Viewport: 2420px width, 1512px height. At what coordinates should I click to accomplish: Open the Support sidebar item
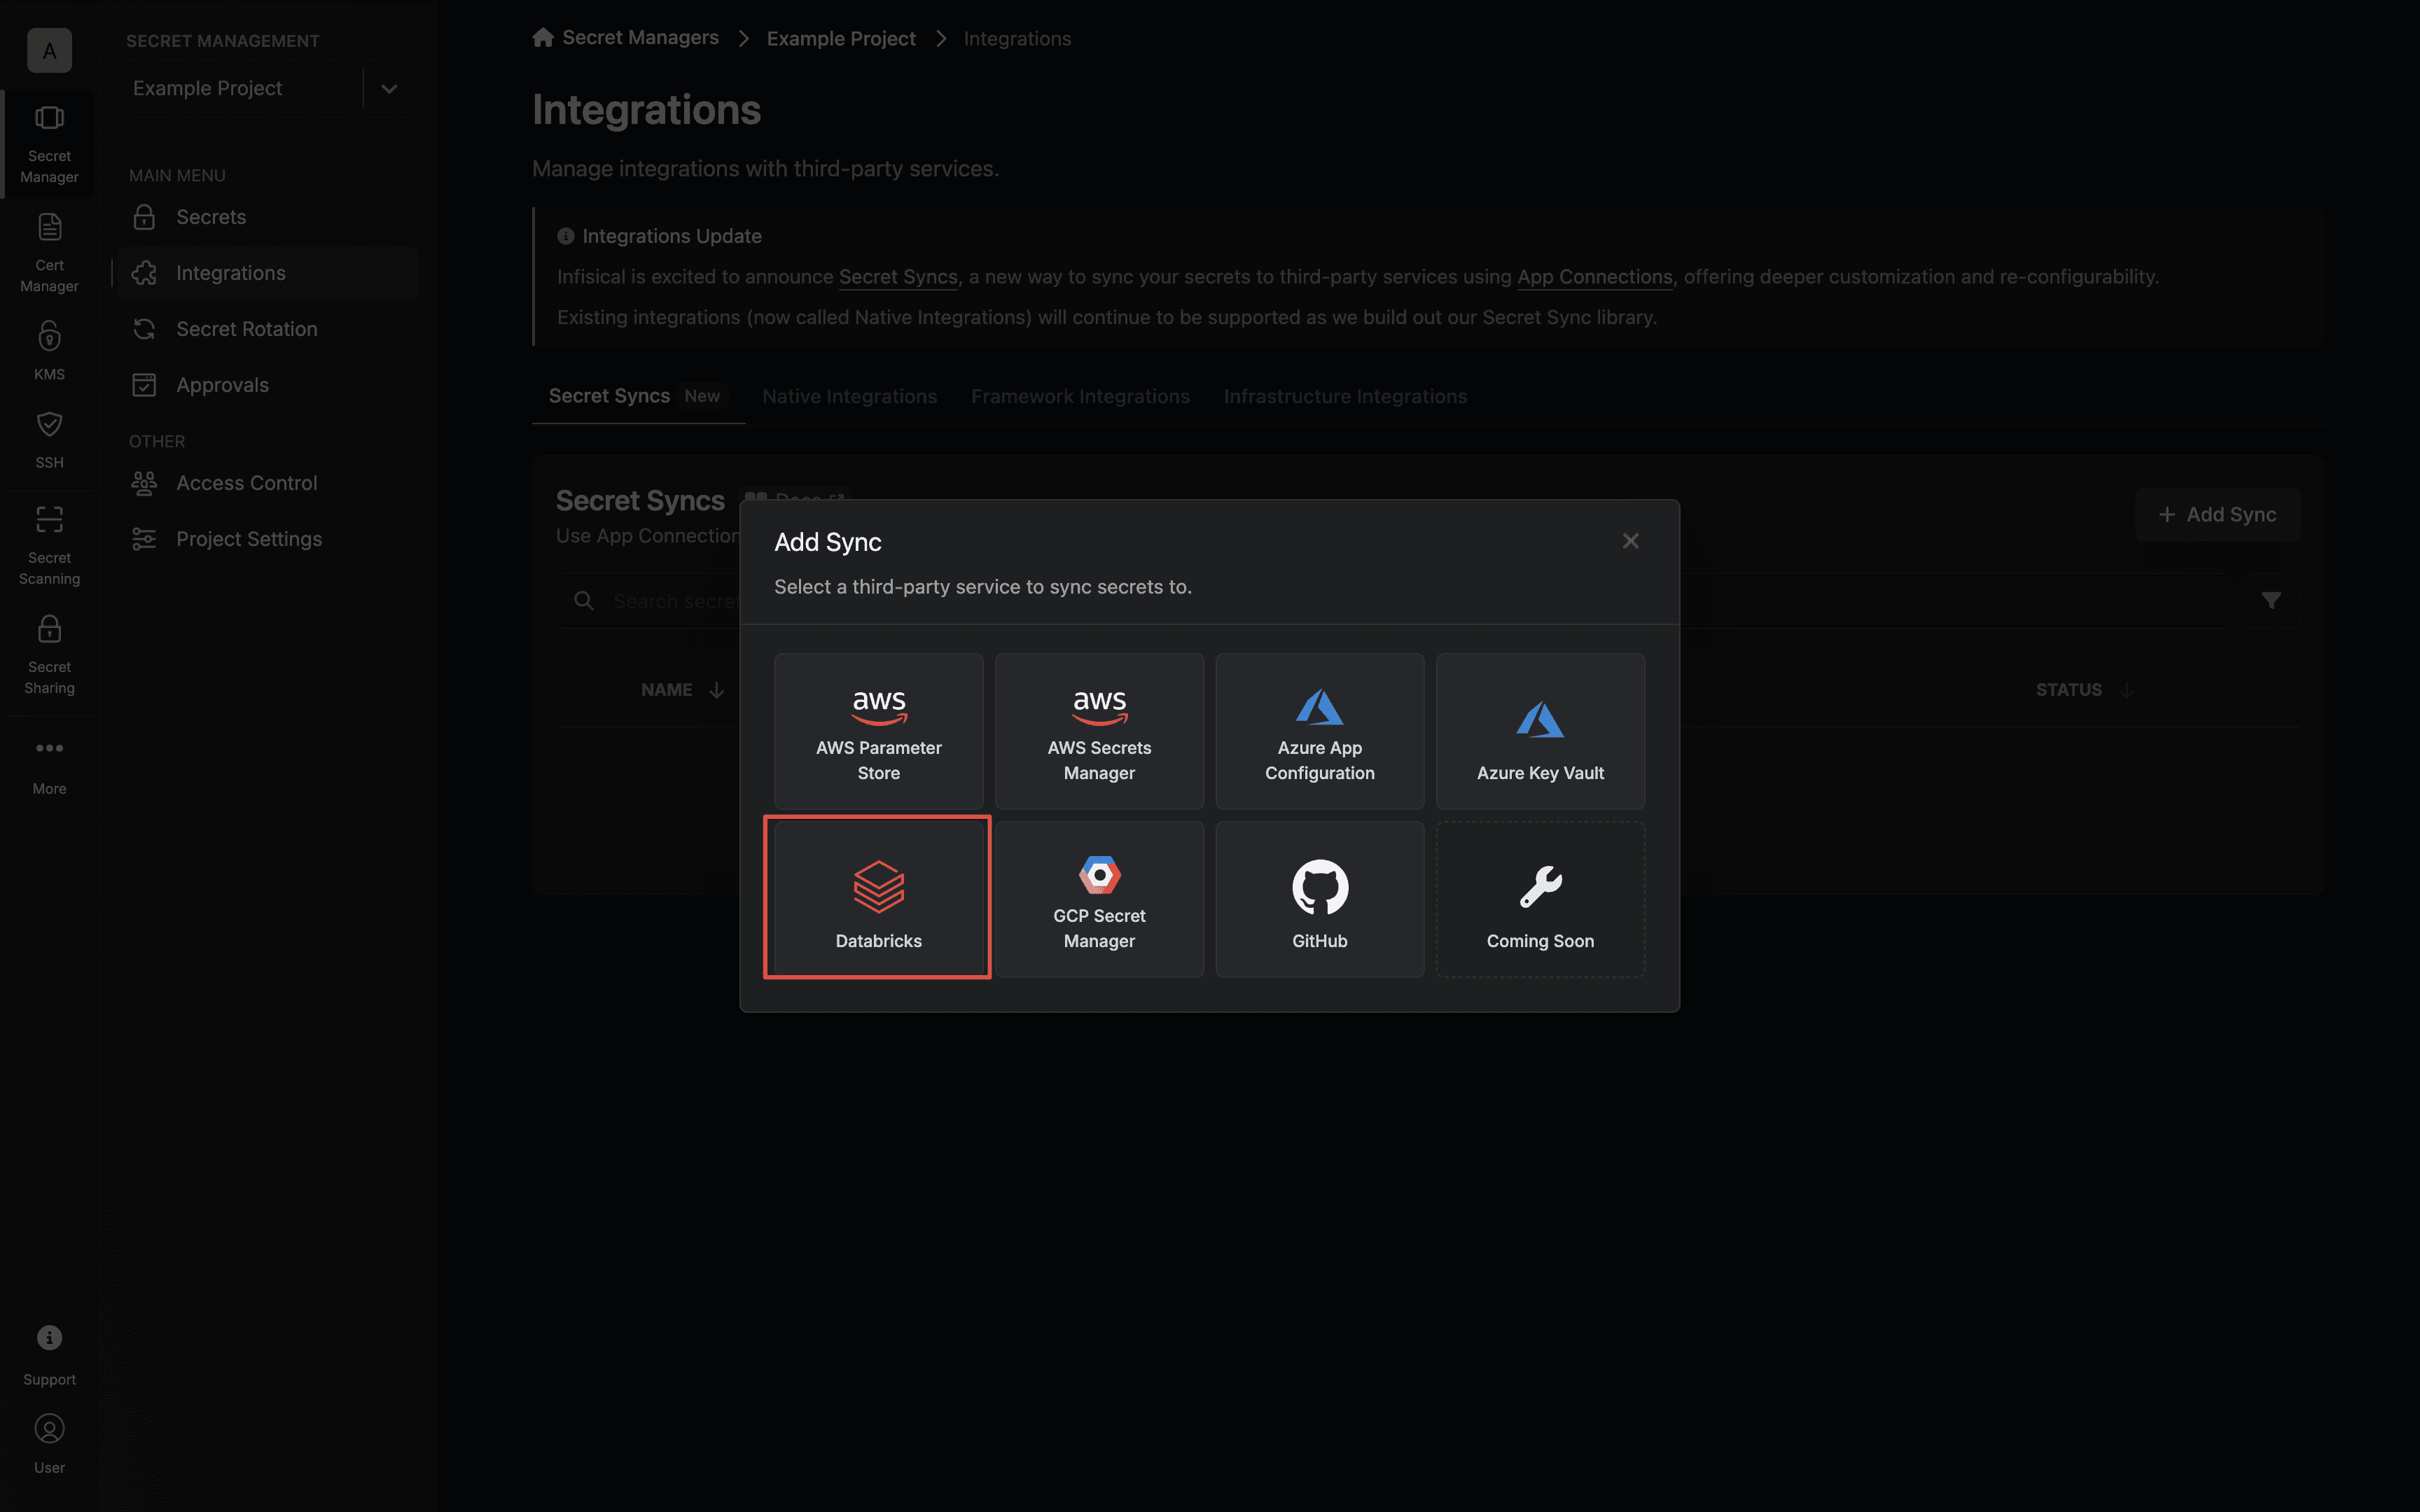pos(49,1356)
